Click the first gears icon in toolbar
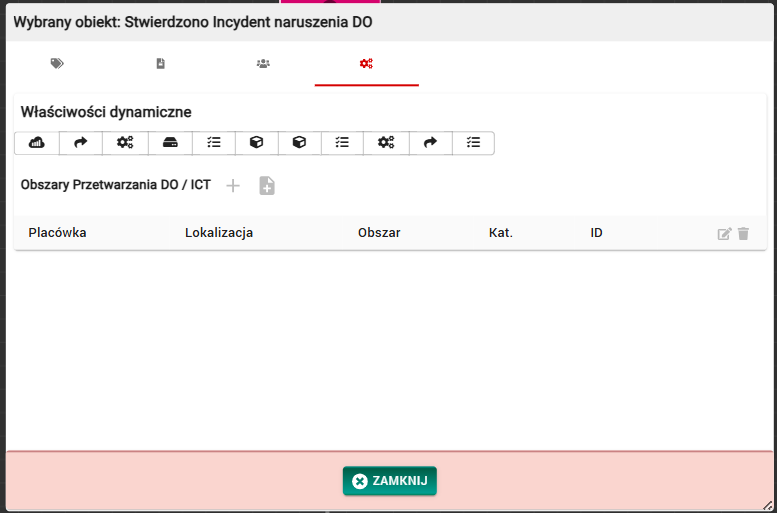 (125, 143)
